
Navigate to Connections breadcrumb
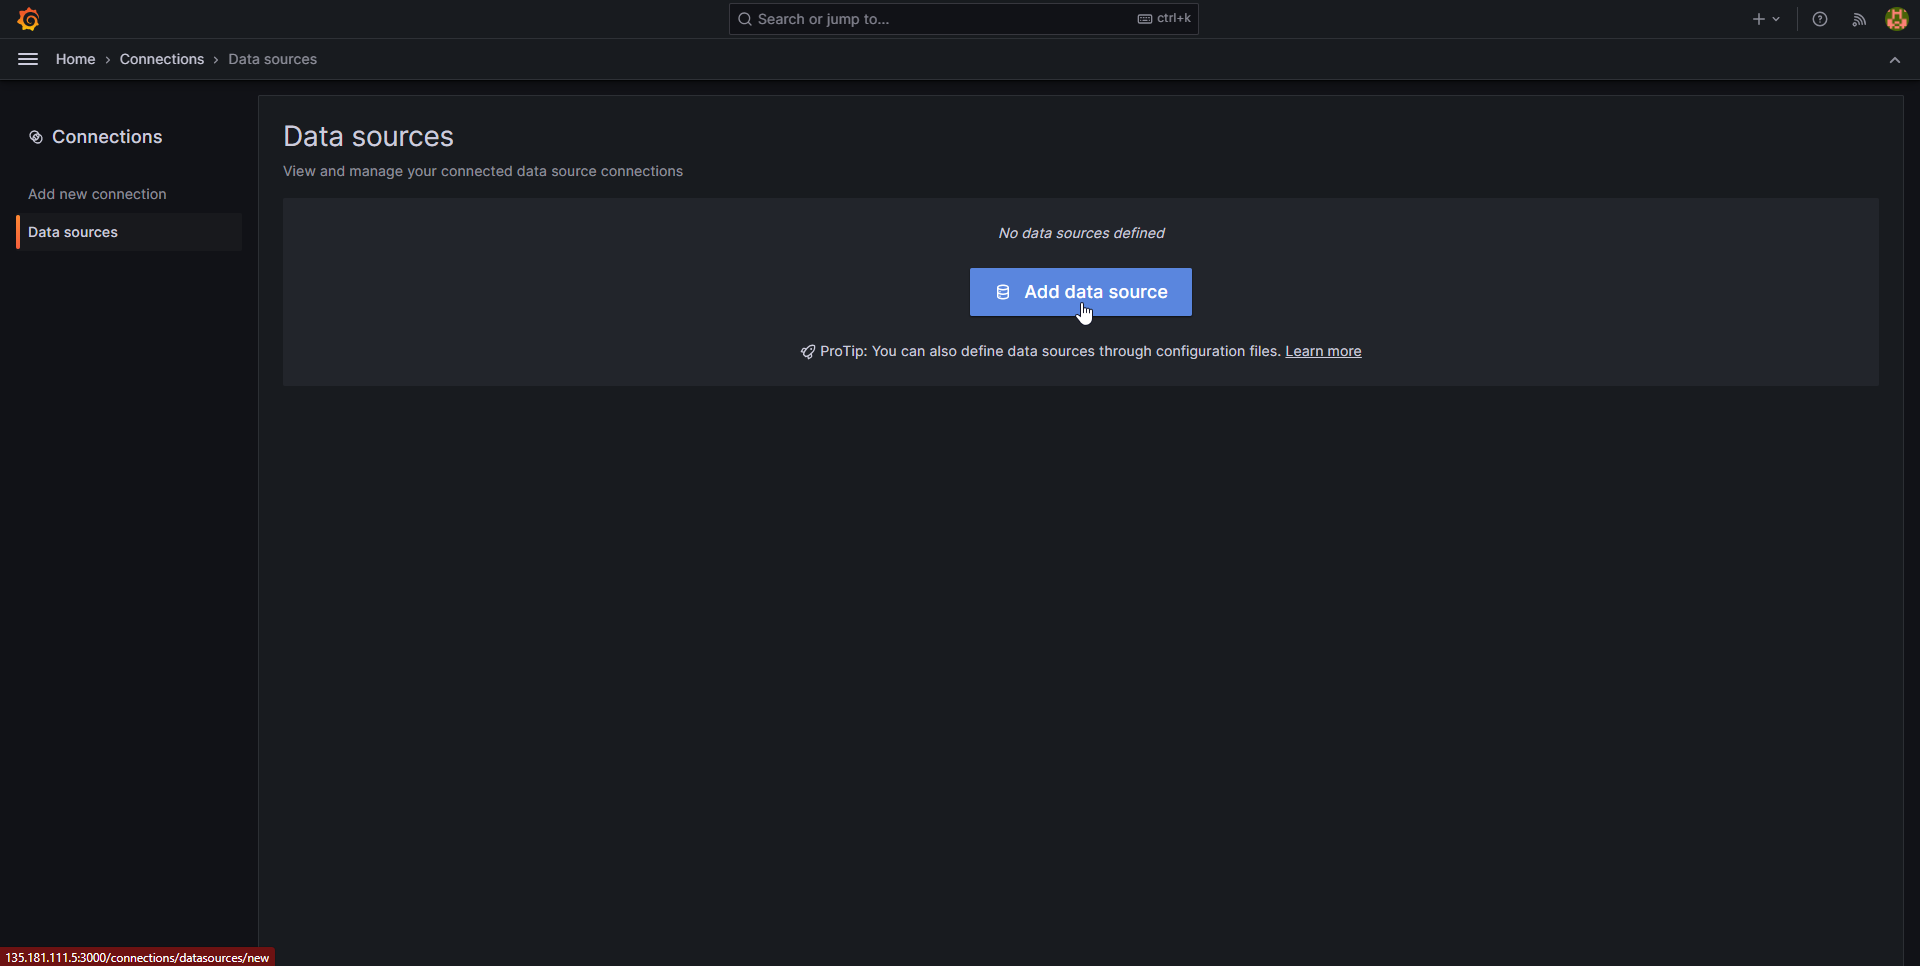tap(162, 59)
